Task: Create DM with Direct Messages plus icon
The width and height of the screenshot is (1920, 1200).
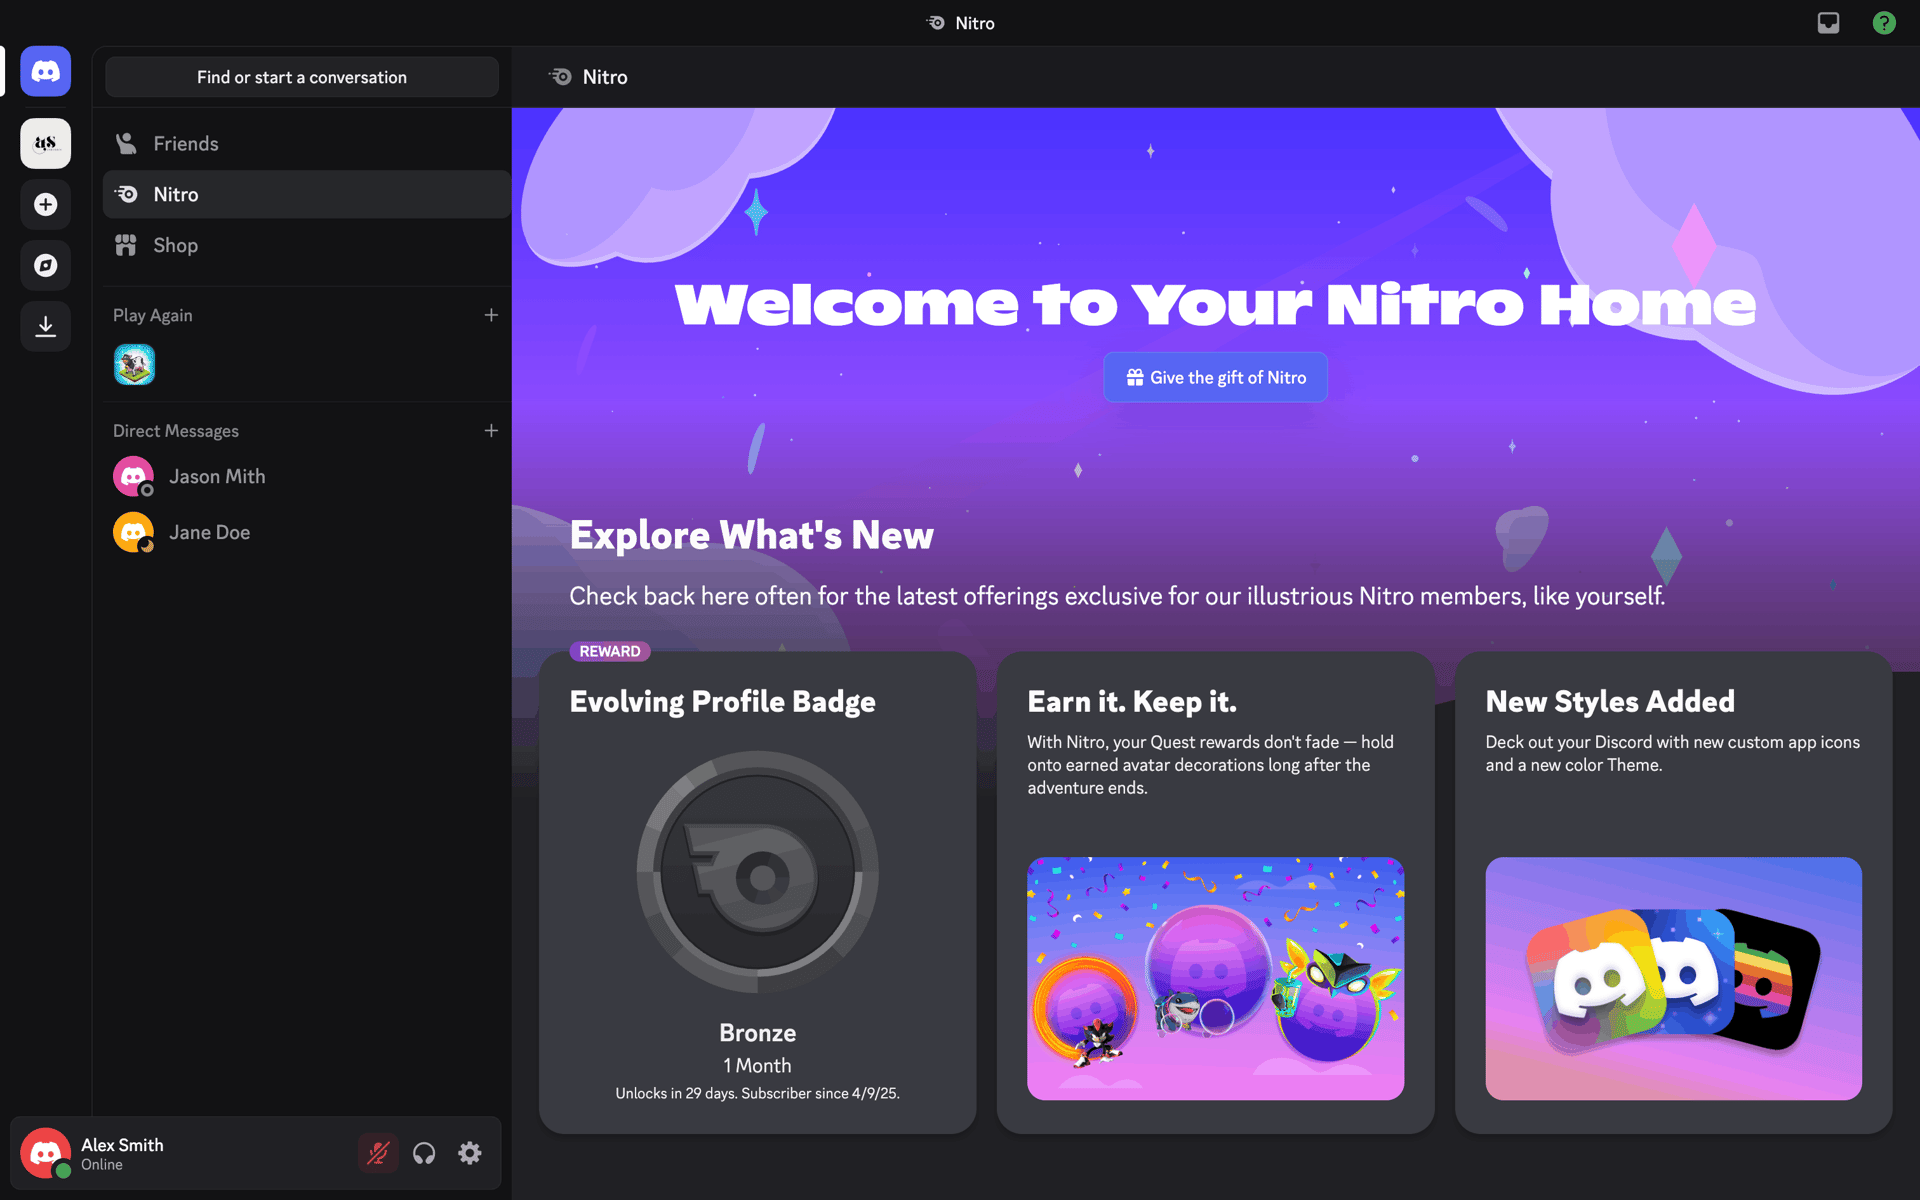Action: tap(491, 431)
